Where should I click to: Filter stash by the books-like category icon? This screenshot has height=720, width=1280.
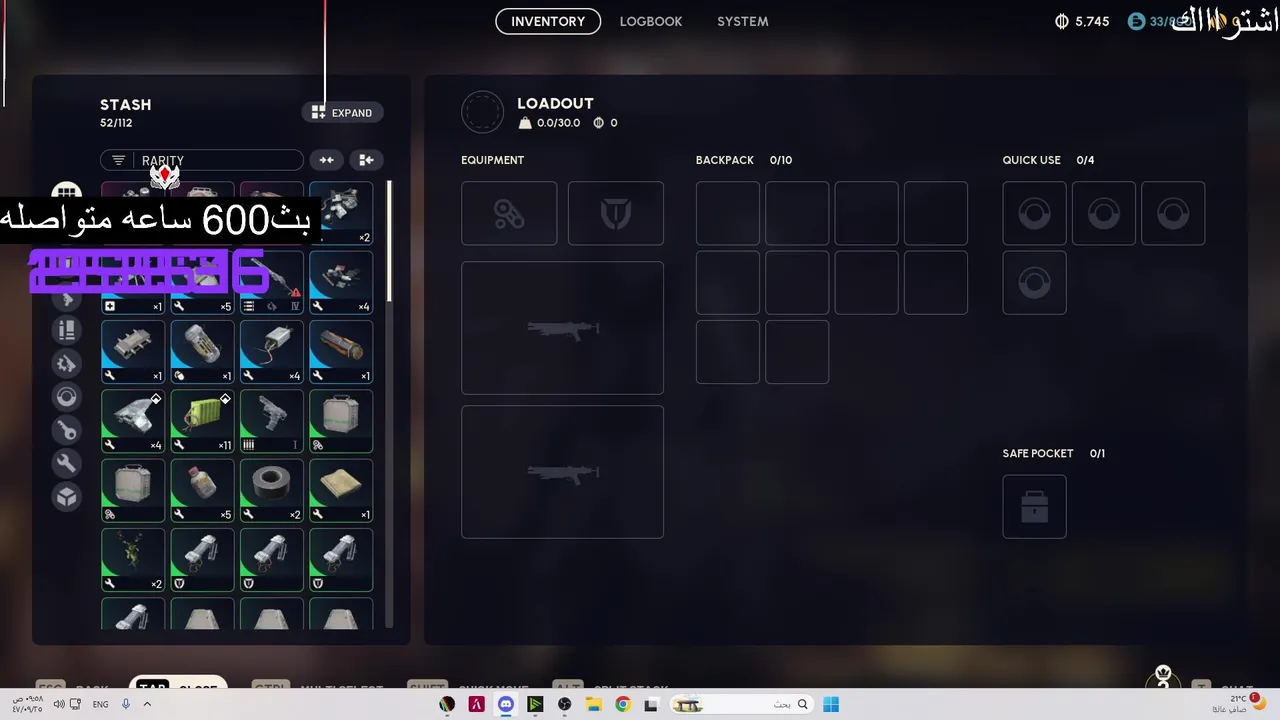66,329
